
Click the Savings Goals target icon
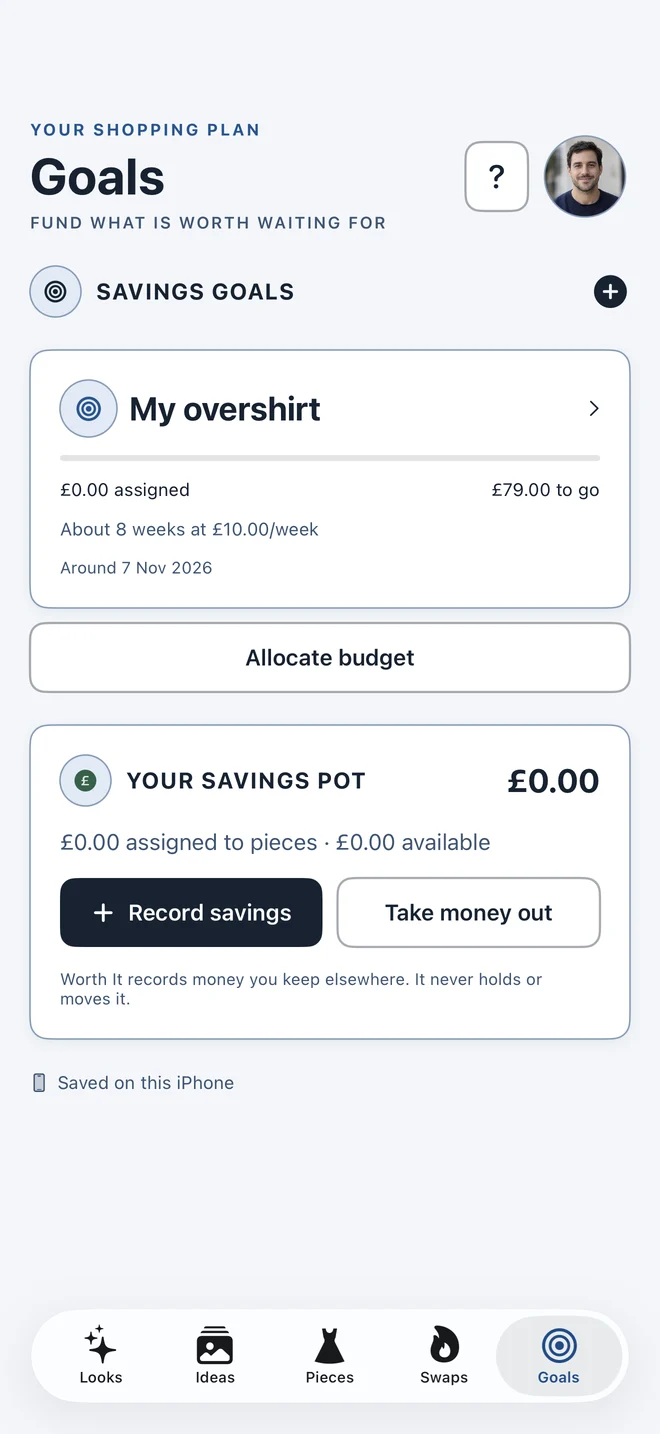point(56,292)
